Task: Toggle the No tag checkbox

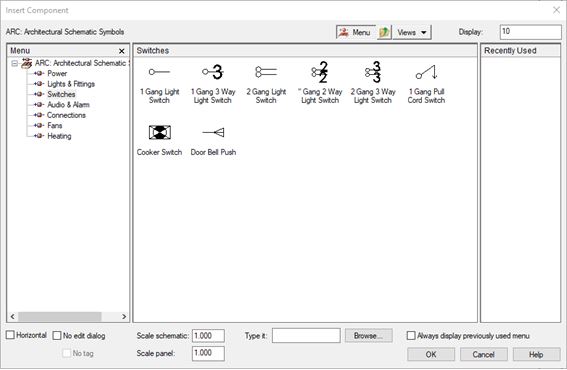Action: (x=67, y=353)
